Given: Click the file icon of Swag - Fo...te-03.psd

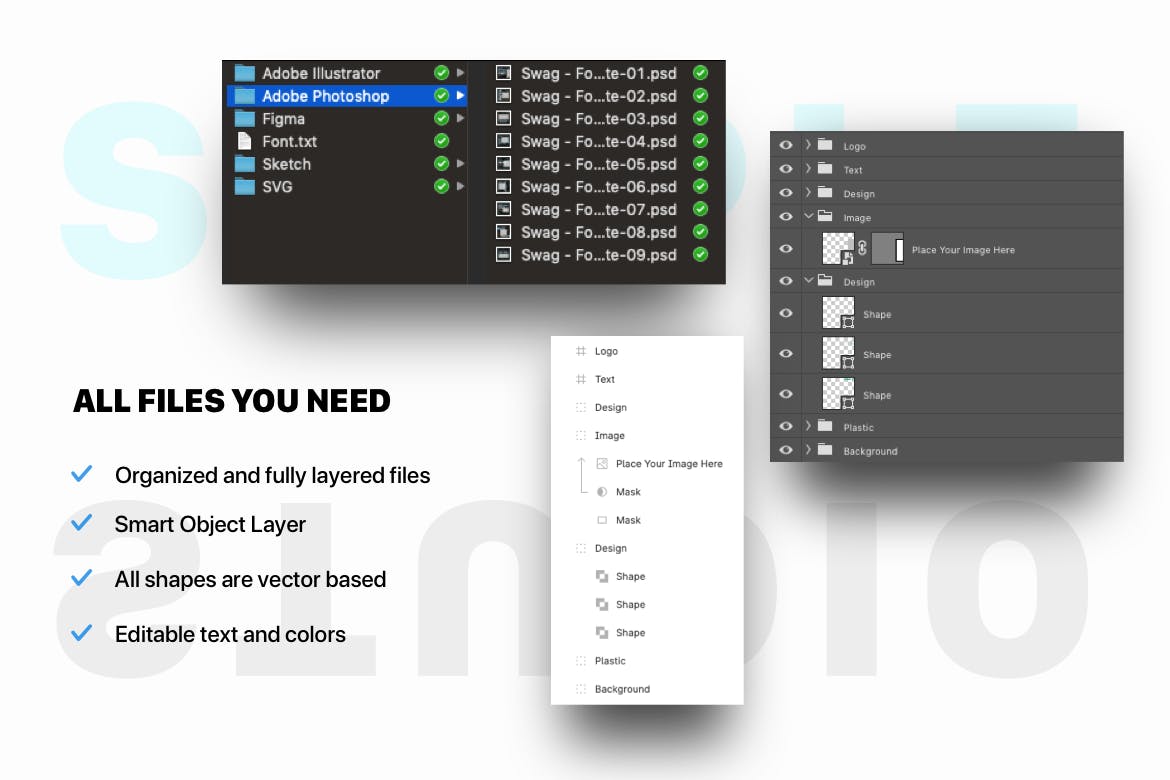Looking at the screenshot, I should 504,119.
